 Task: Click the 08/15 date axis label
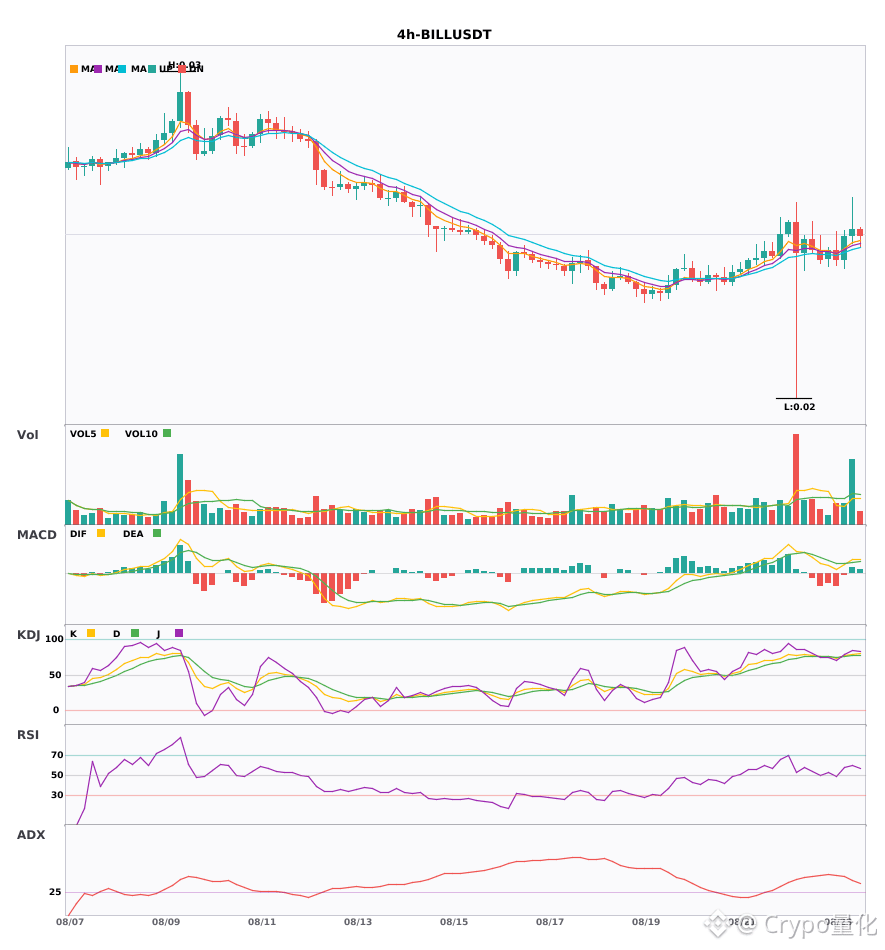(x=454, y=922)
